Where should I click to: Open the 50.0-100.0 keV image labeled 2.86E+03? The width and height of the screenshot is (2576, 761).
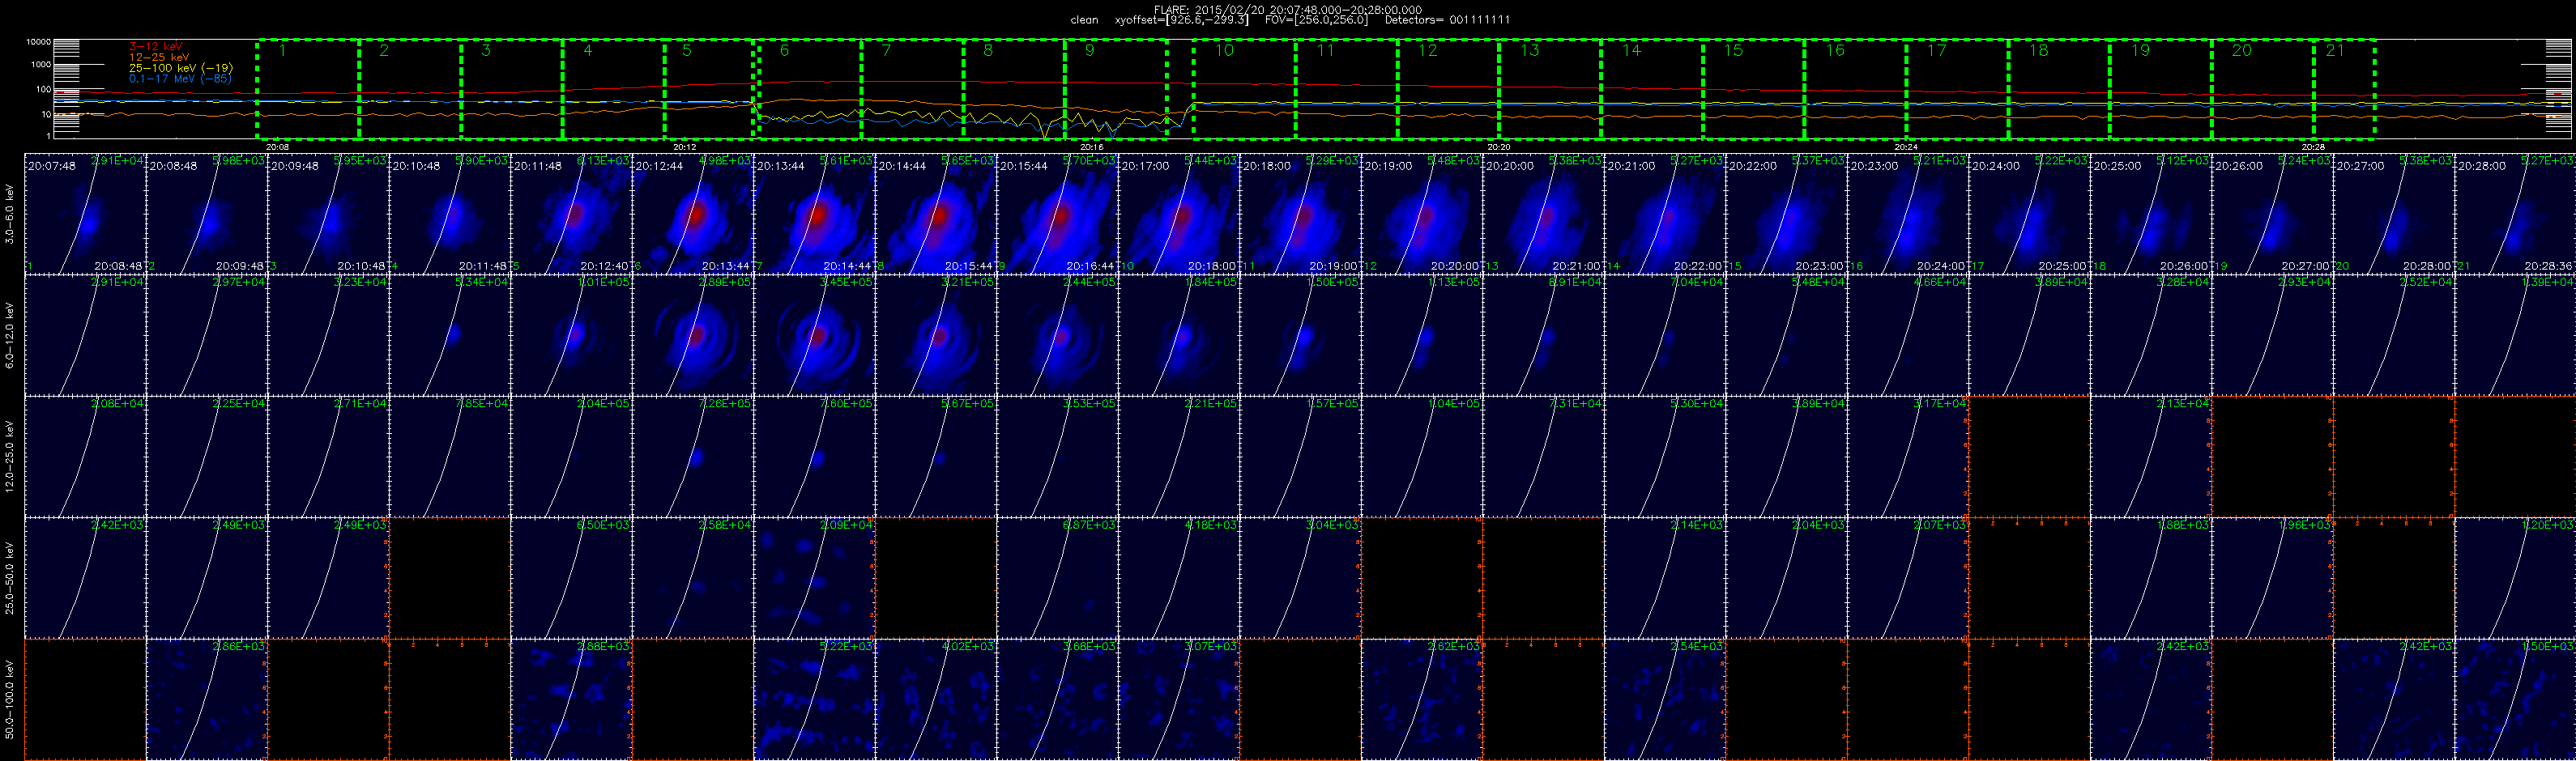click(207, 699)
